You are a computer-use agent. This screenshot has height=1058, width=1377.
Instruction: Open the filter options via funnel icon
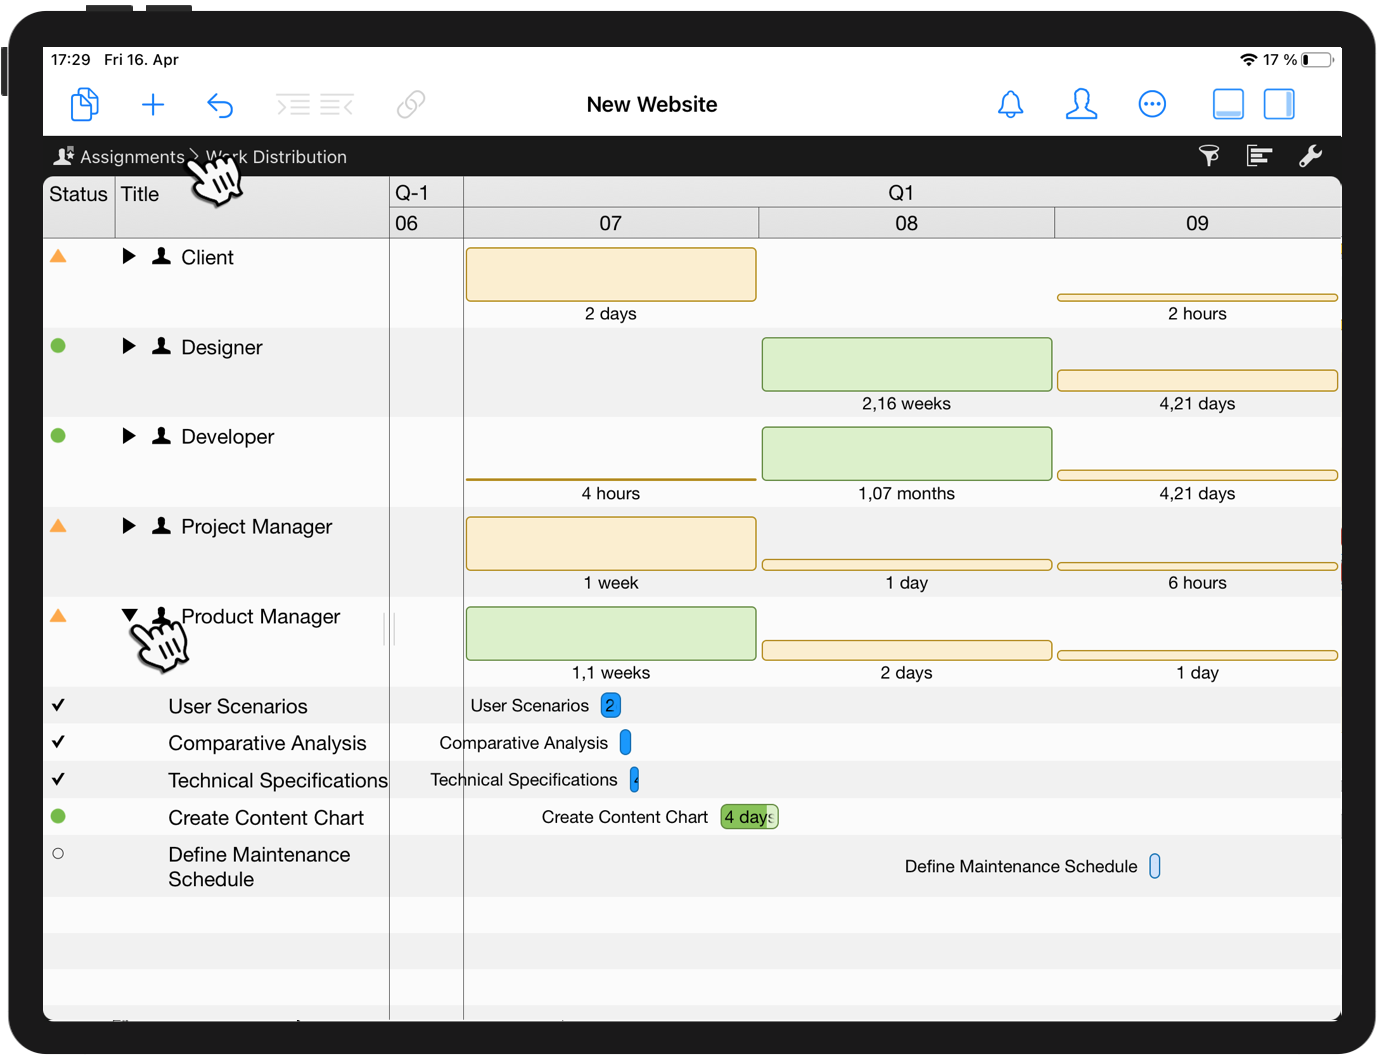click(1209, 156)
